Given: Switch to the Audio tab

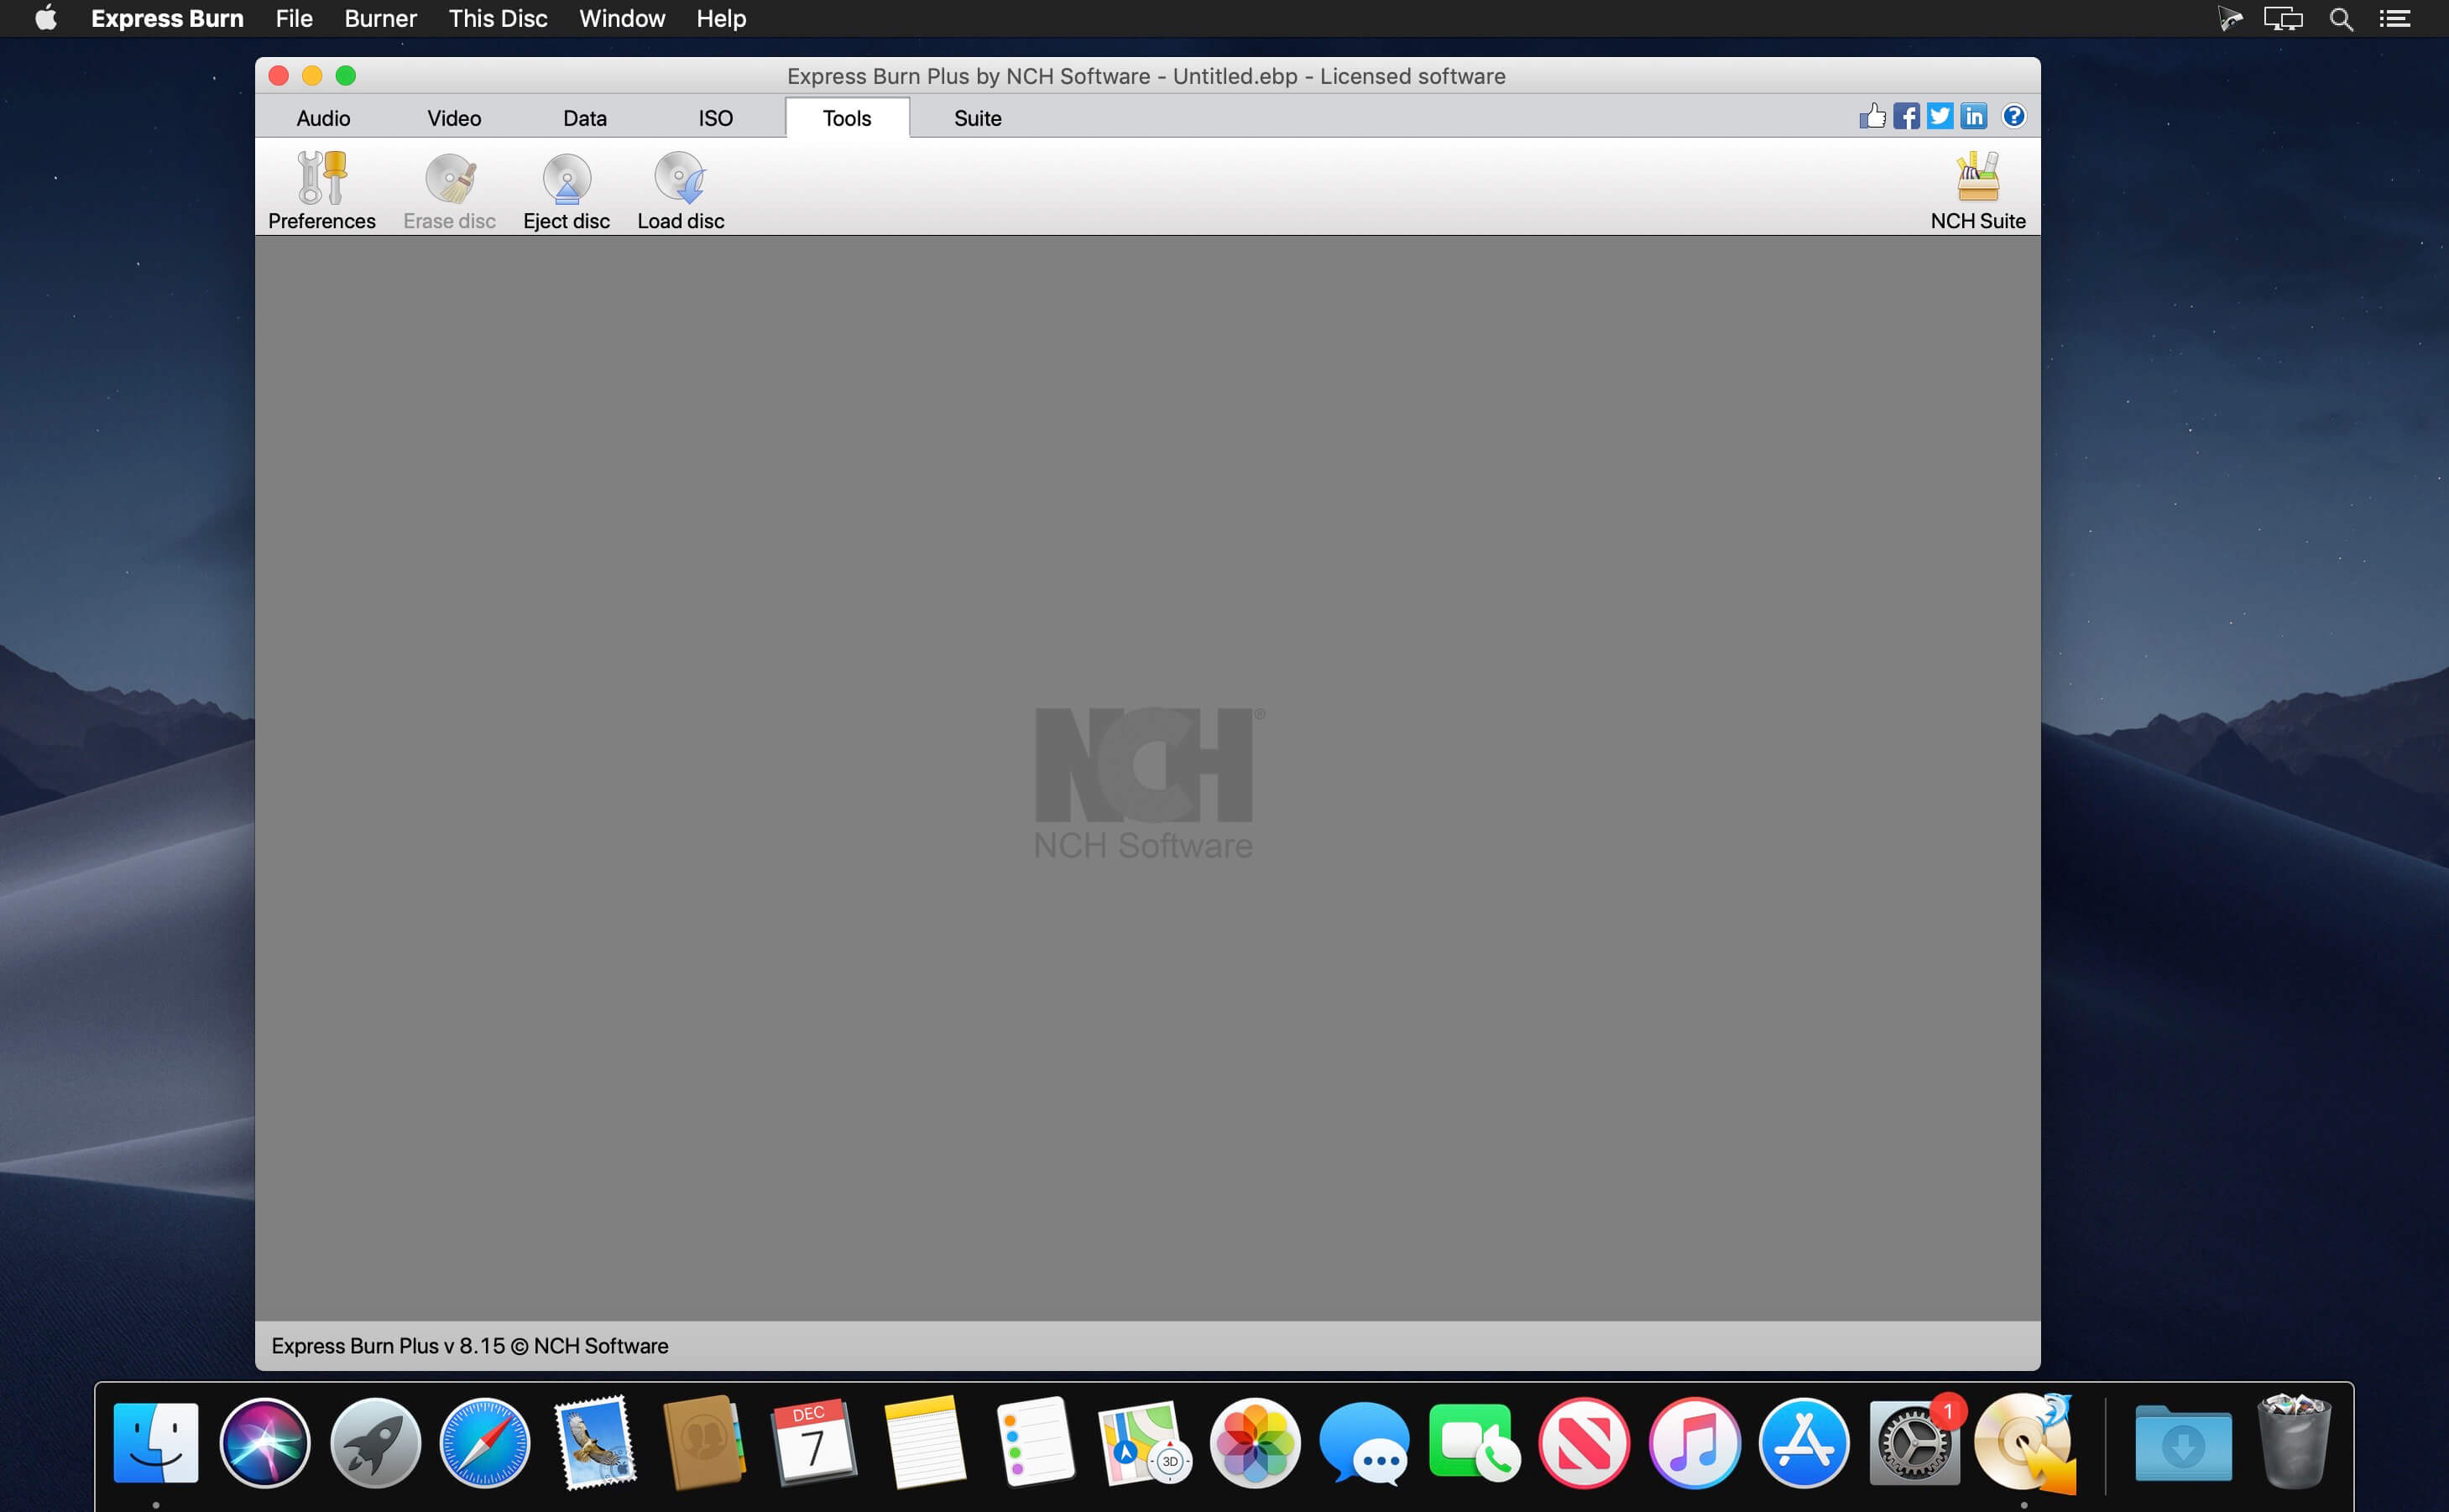Looking at the screenshot, I should pyautogui.click(x=323, y=118).
